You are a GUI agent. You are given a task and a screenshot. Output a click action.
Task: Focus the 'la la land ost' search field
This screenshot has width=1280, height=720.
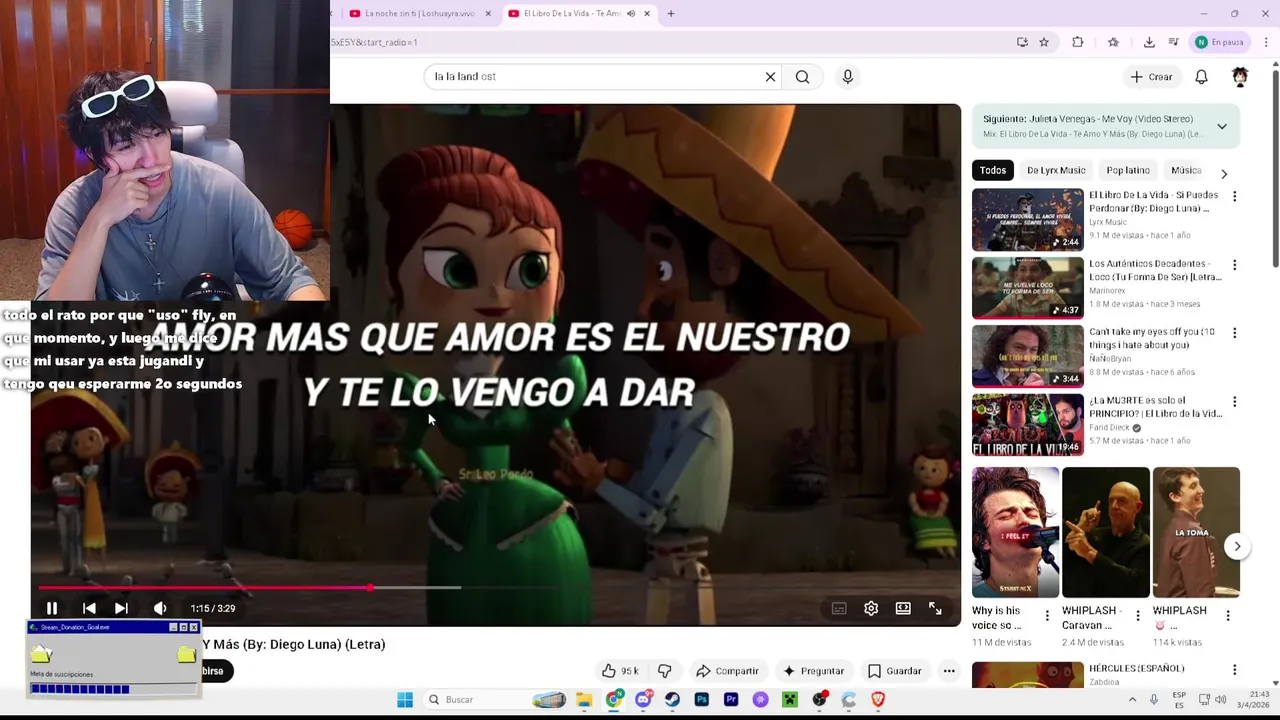click(x=595, y=77)
